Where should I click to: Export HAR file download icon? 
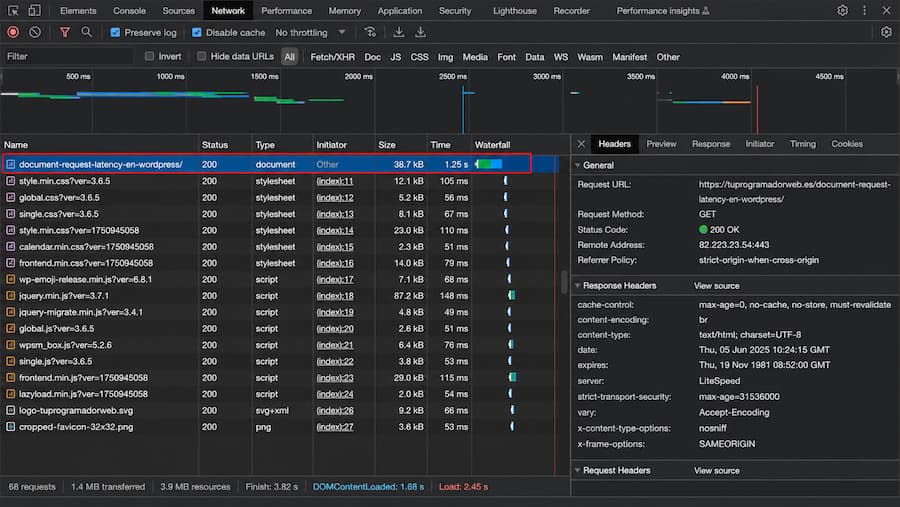420,33
